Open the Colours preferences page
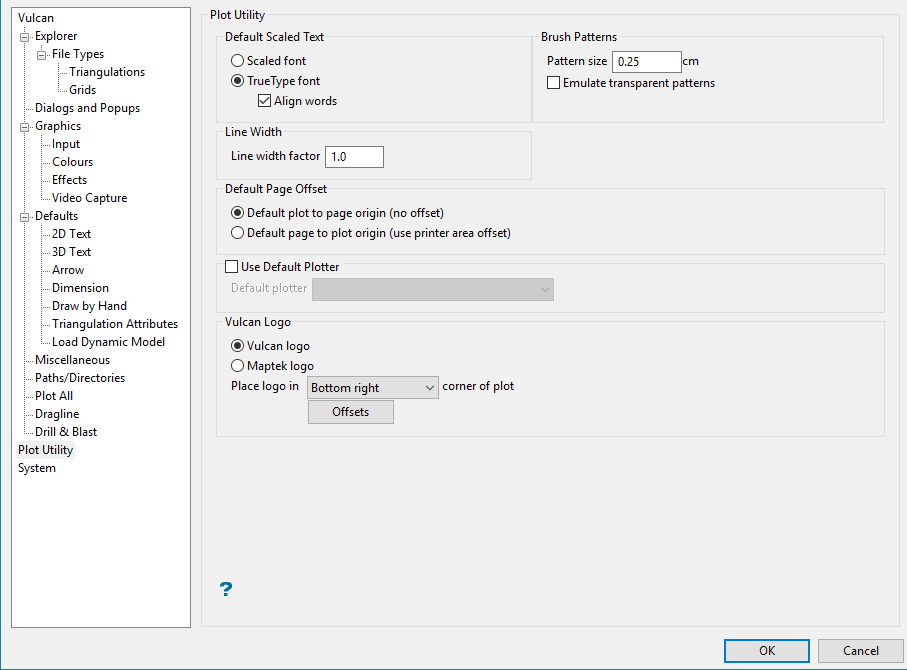The image size is (907, 670). click(x=72, y=161)
